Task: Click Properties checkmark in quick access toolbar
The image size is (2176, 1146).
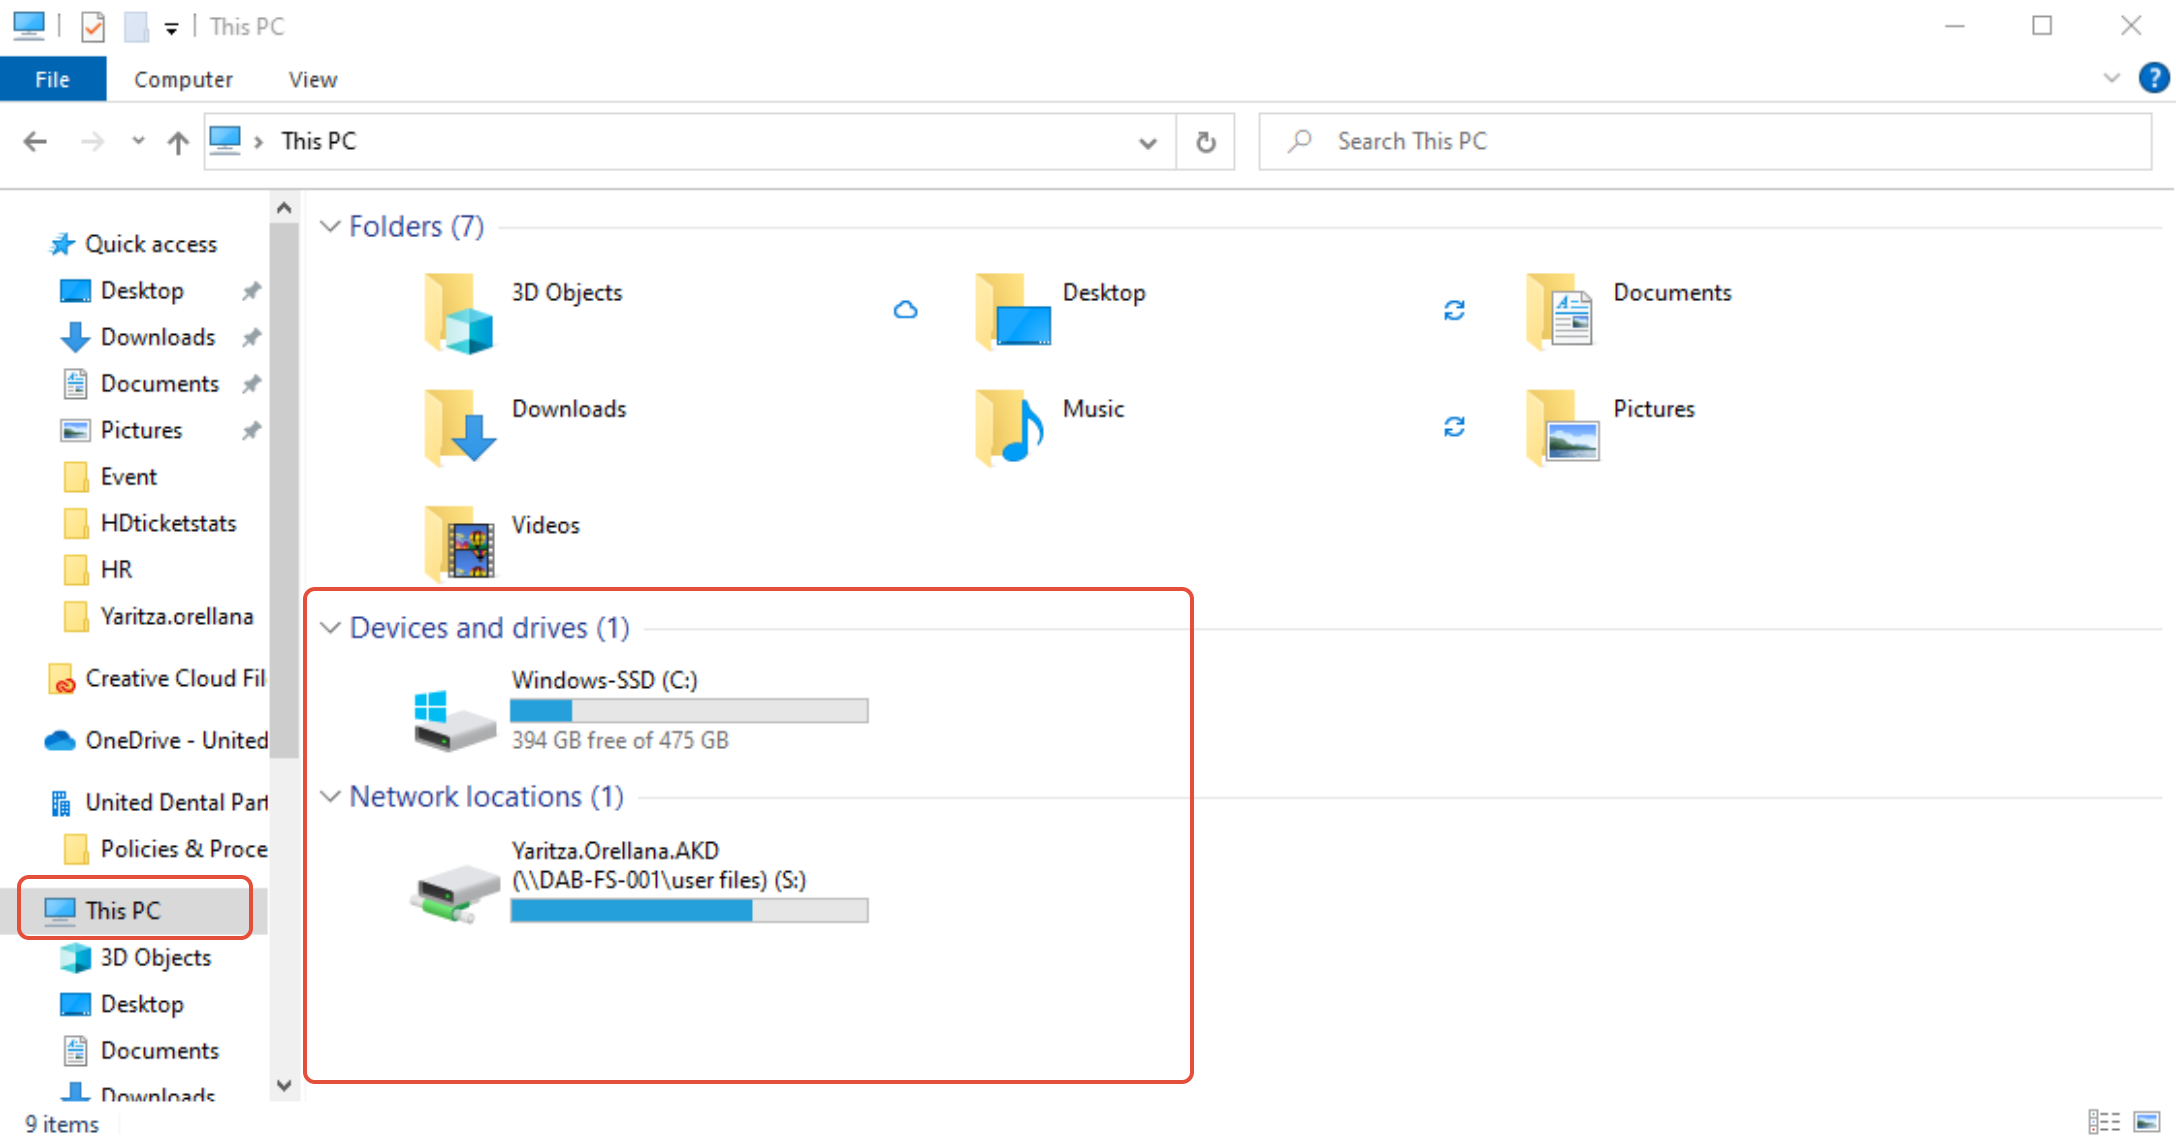Action: click(x=93, y=27)
